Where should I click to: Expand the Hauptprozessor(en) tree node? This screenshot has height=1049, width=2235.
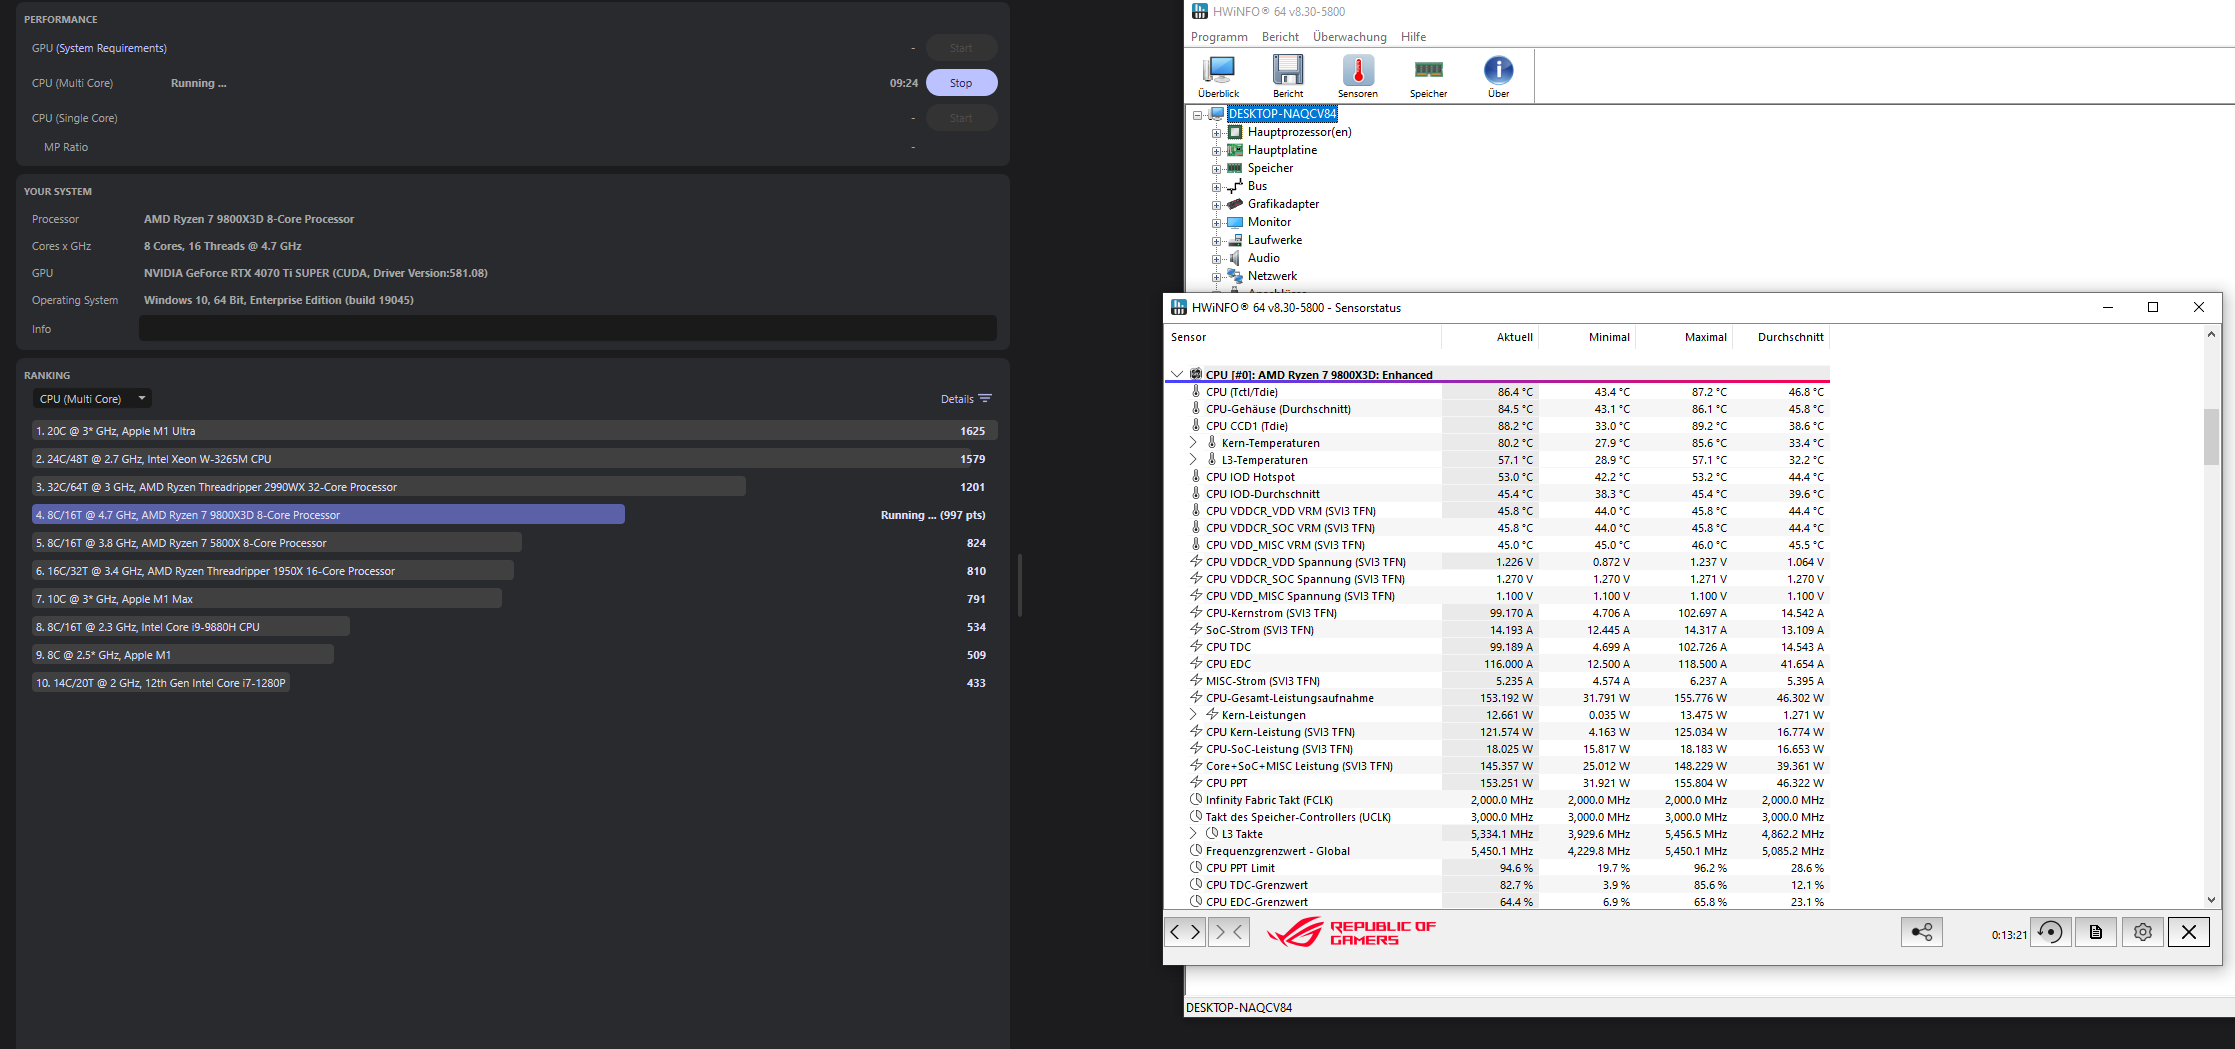coord(1216,133)
